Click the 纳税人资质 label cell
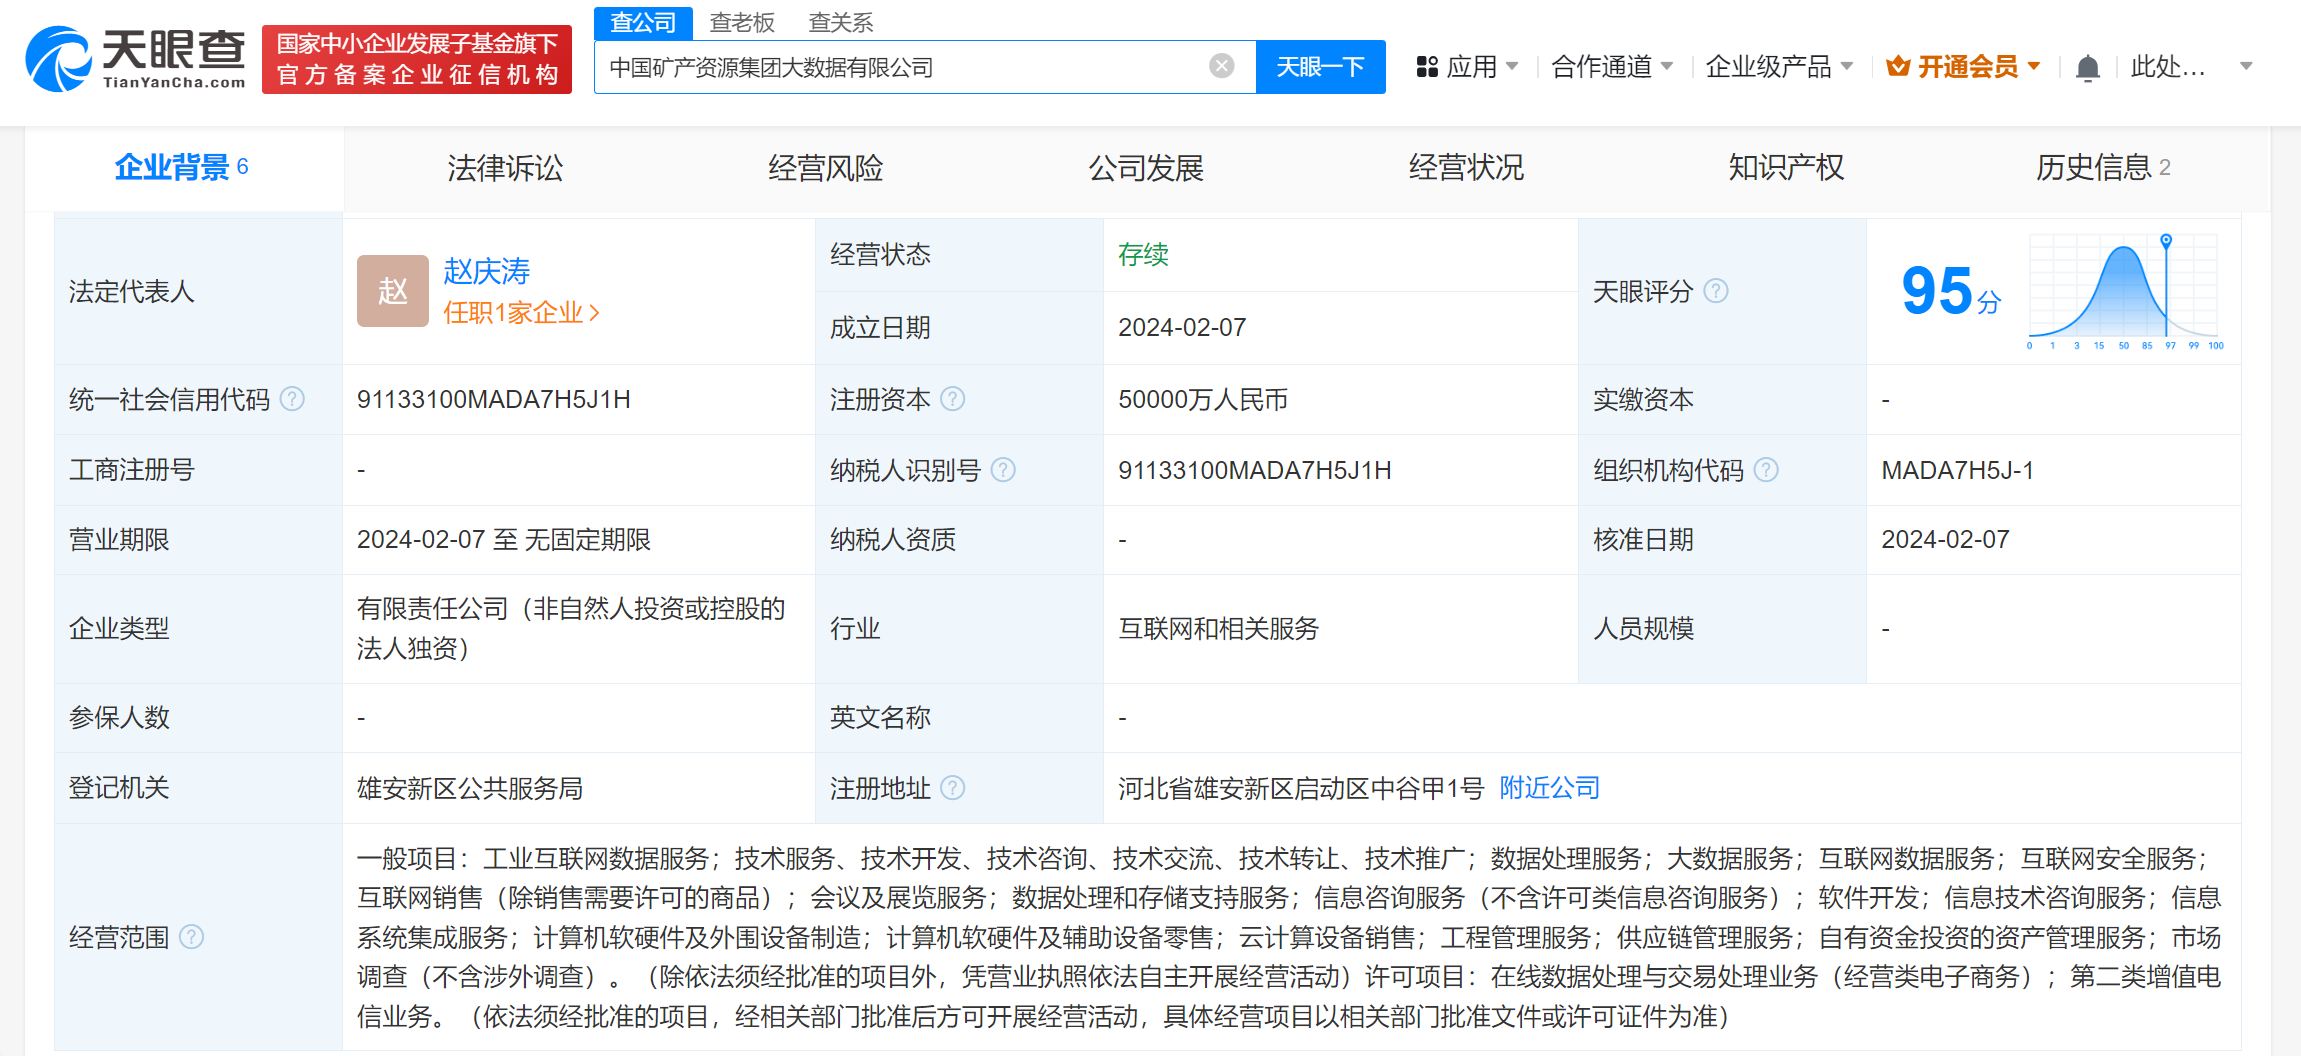This screenshot has height=1056, width=2301. coord(959,539)
